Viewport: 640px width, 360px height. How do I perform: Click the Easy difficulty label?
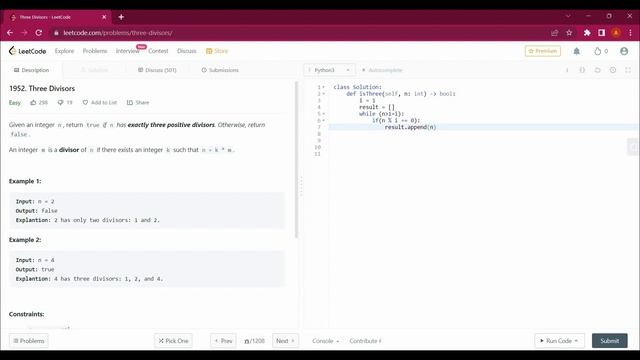[x=15, y=102]
